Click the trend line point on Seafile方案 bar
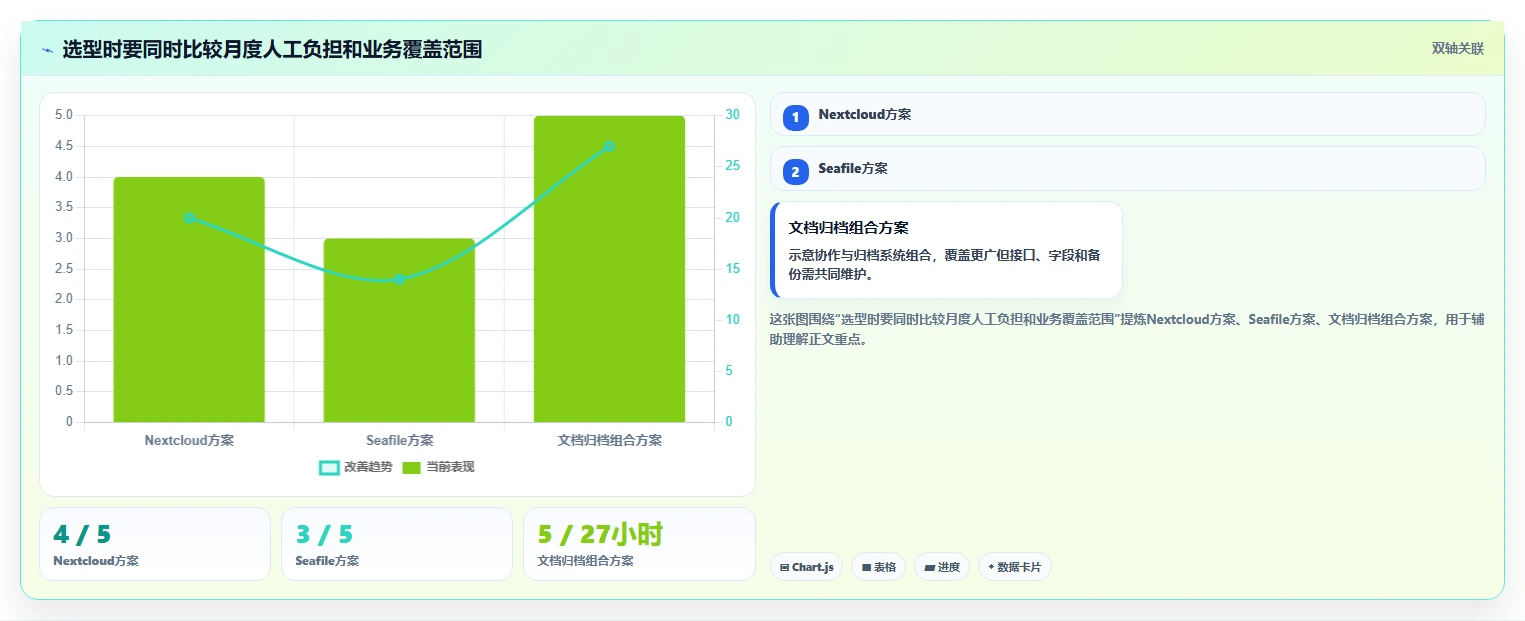This screenshot has height=621, width=1525. pos(399,279)
